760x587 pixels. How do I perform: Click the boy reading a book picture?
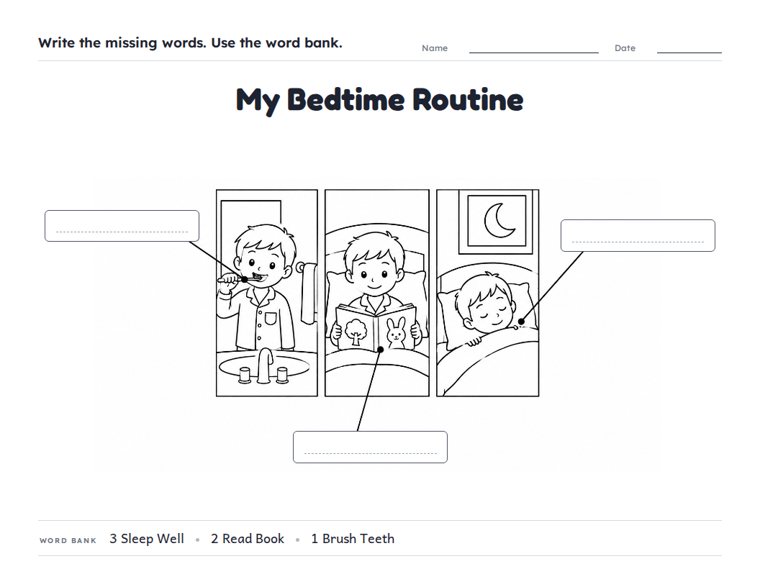[377, 293]
